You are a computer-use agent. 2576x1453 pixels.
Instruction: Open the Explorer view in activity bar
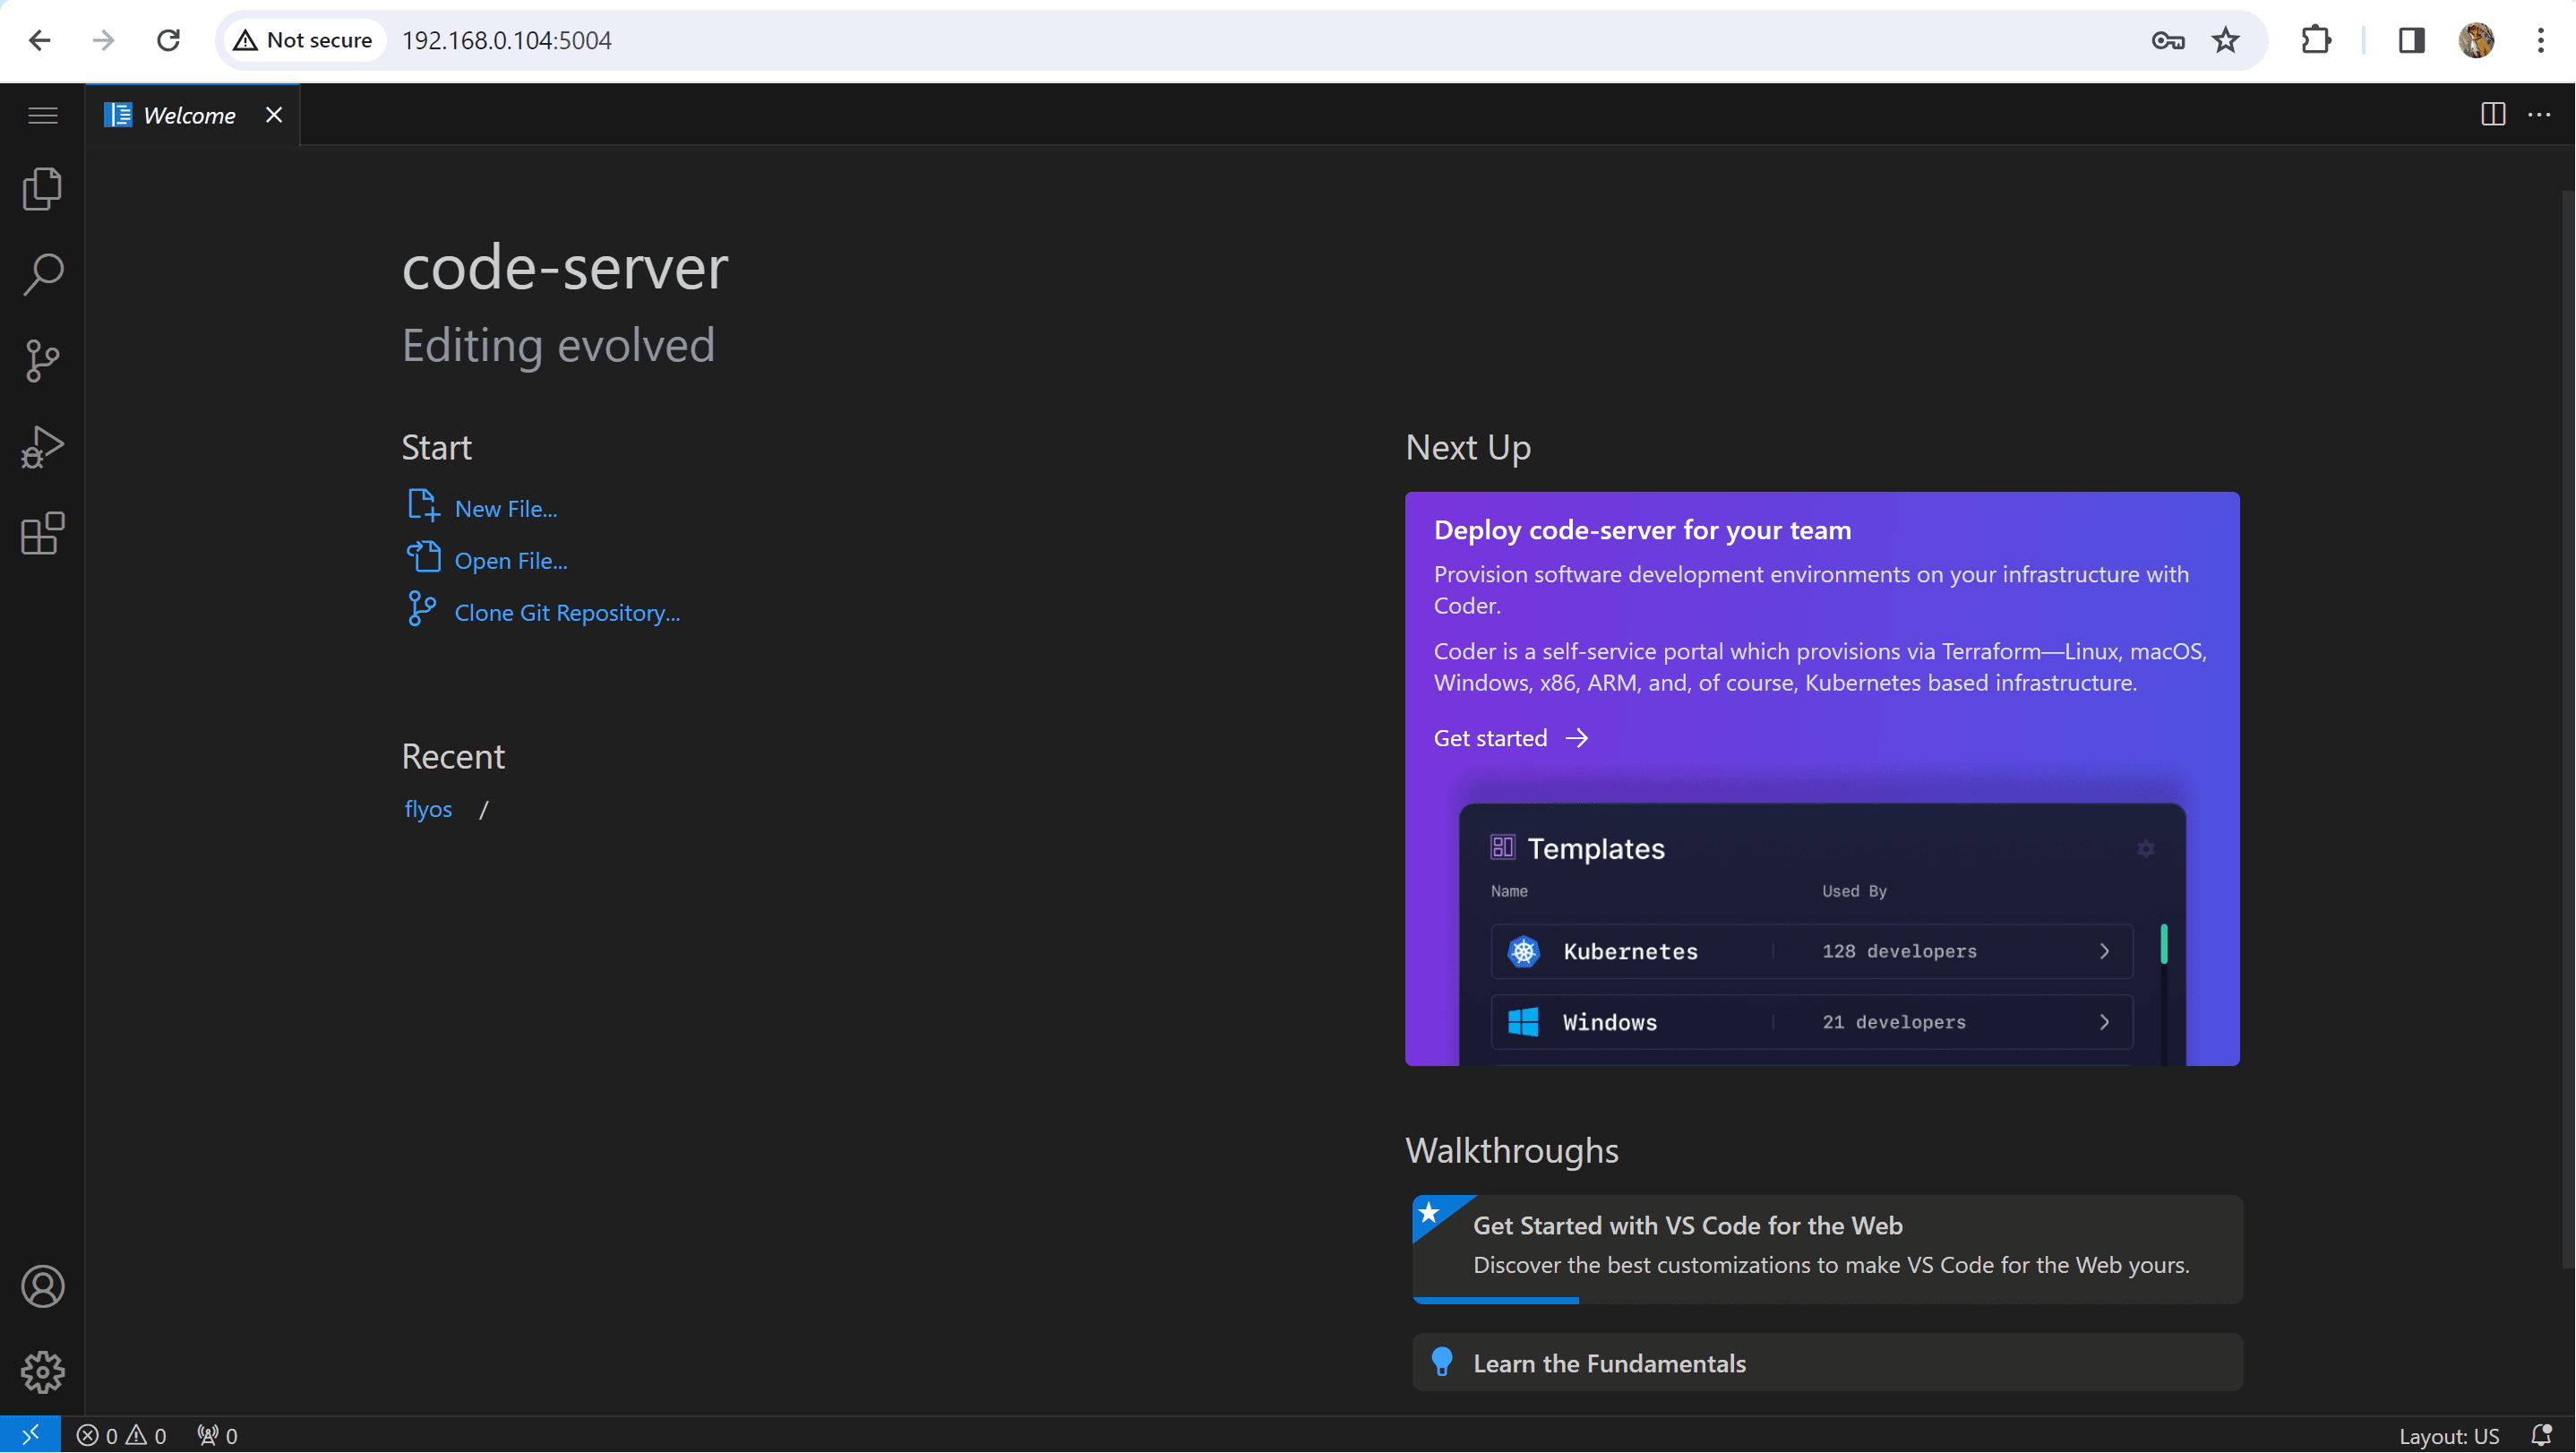click(42, 189)
